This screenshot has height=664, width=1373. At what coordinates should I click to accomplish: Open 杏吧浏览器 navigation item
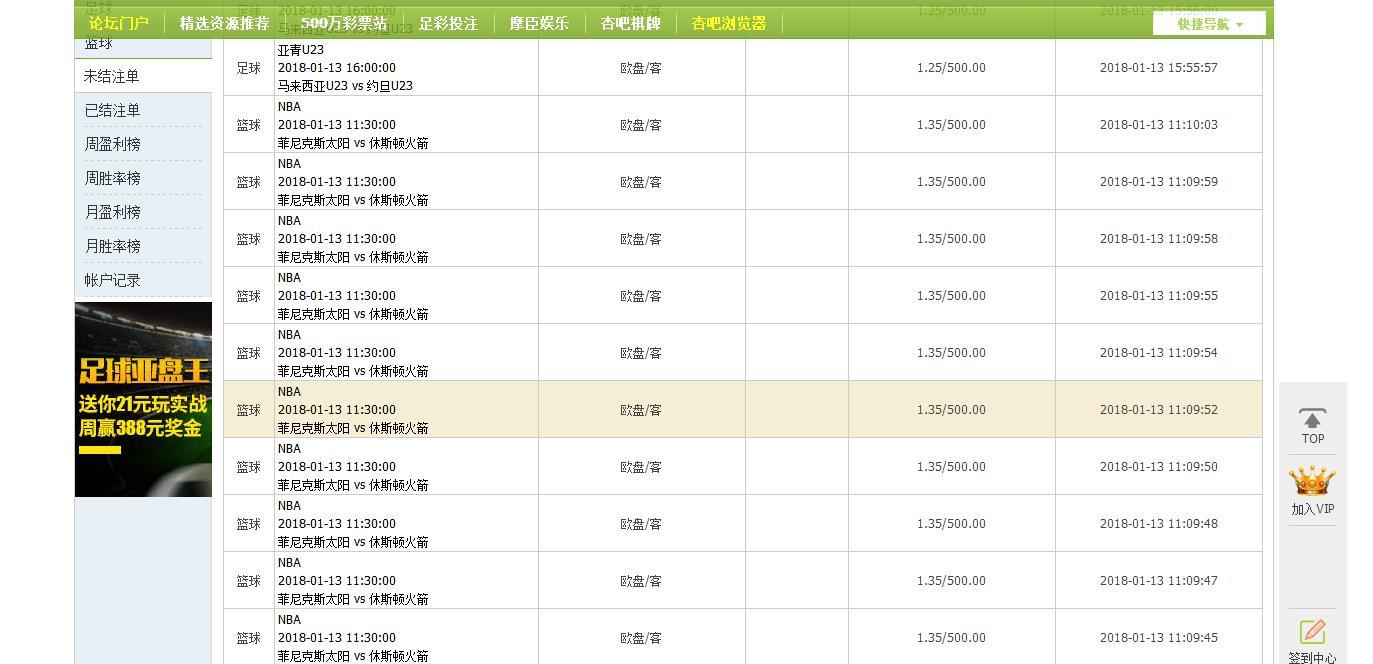729,23
